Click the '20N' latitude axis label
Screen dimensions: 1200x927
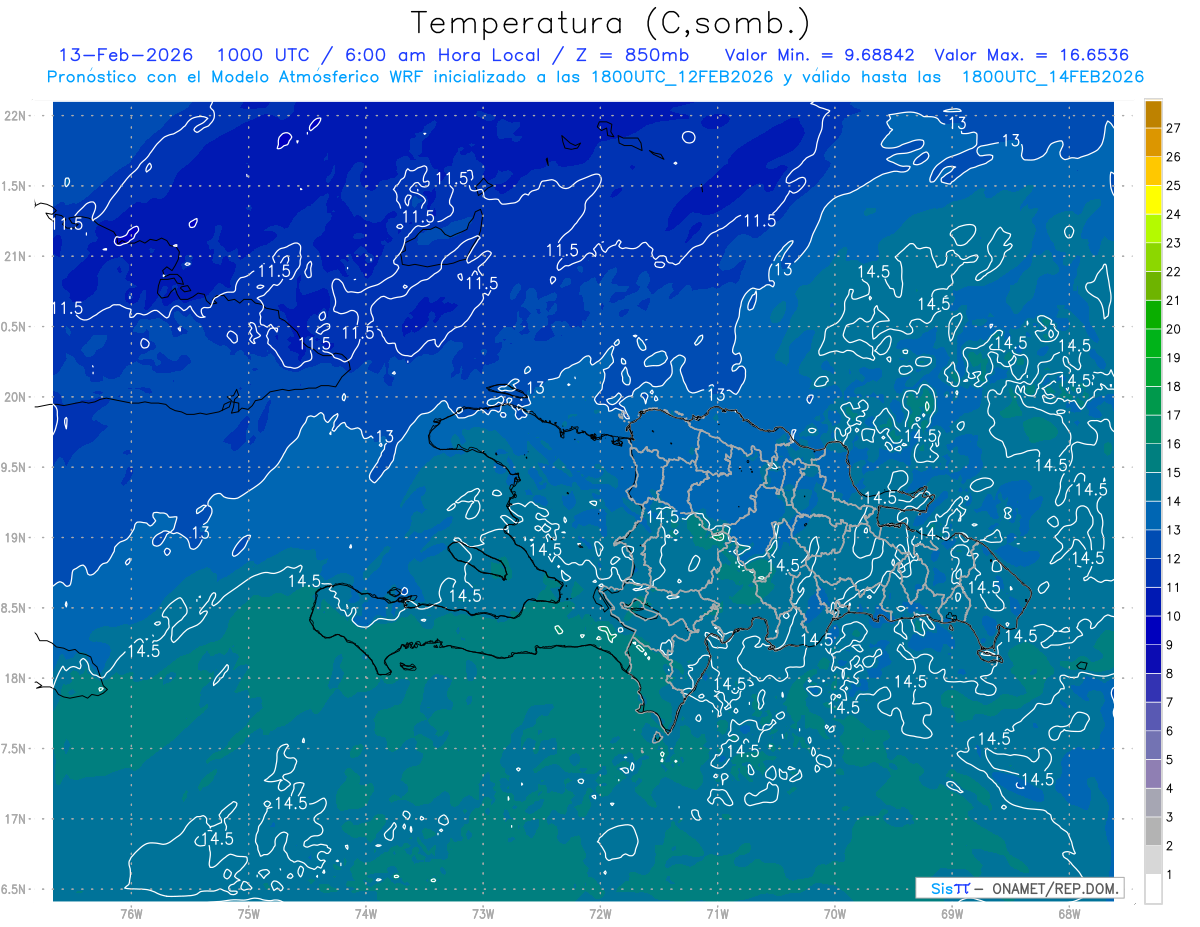[x=15, y=397]
